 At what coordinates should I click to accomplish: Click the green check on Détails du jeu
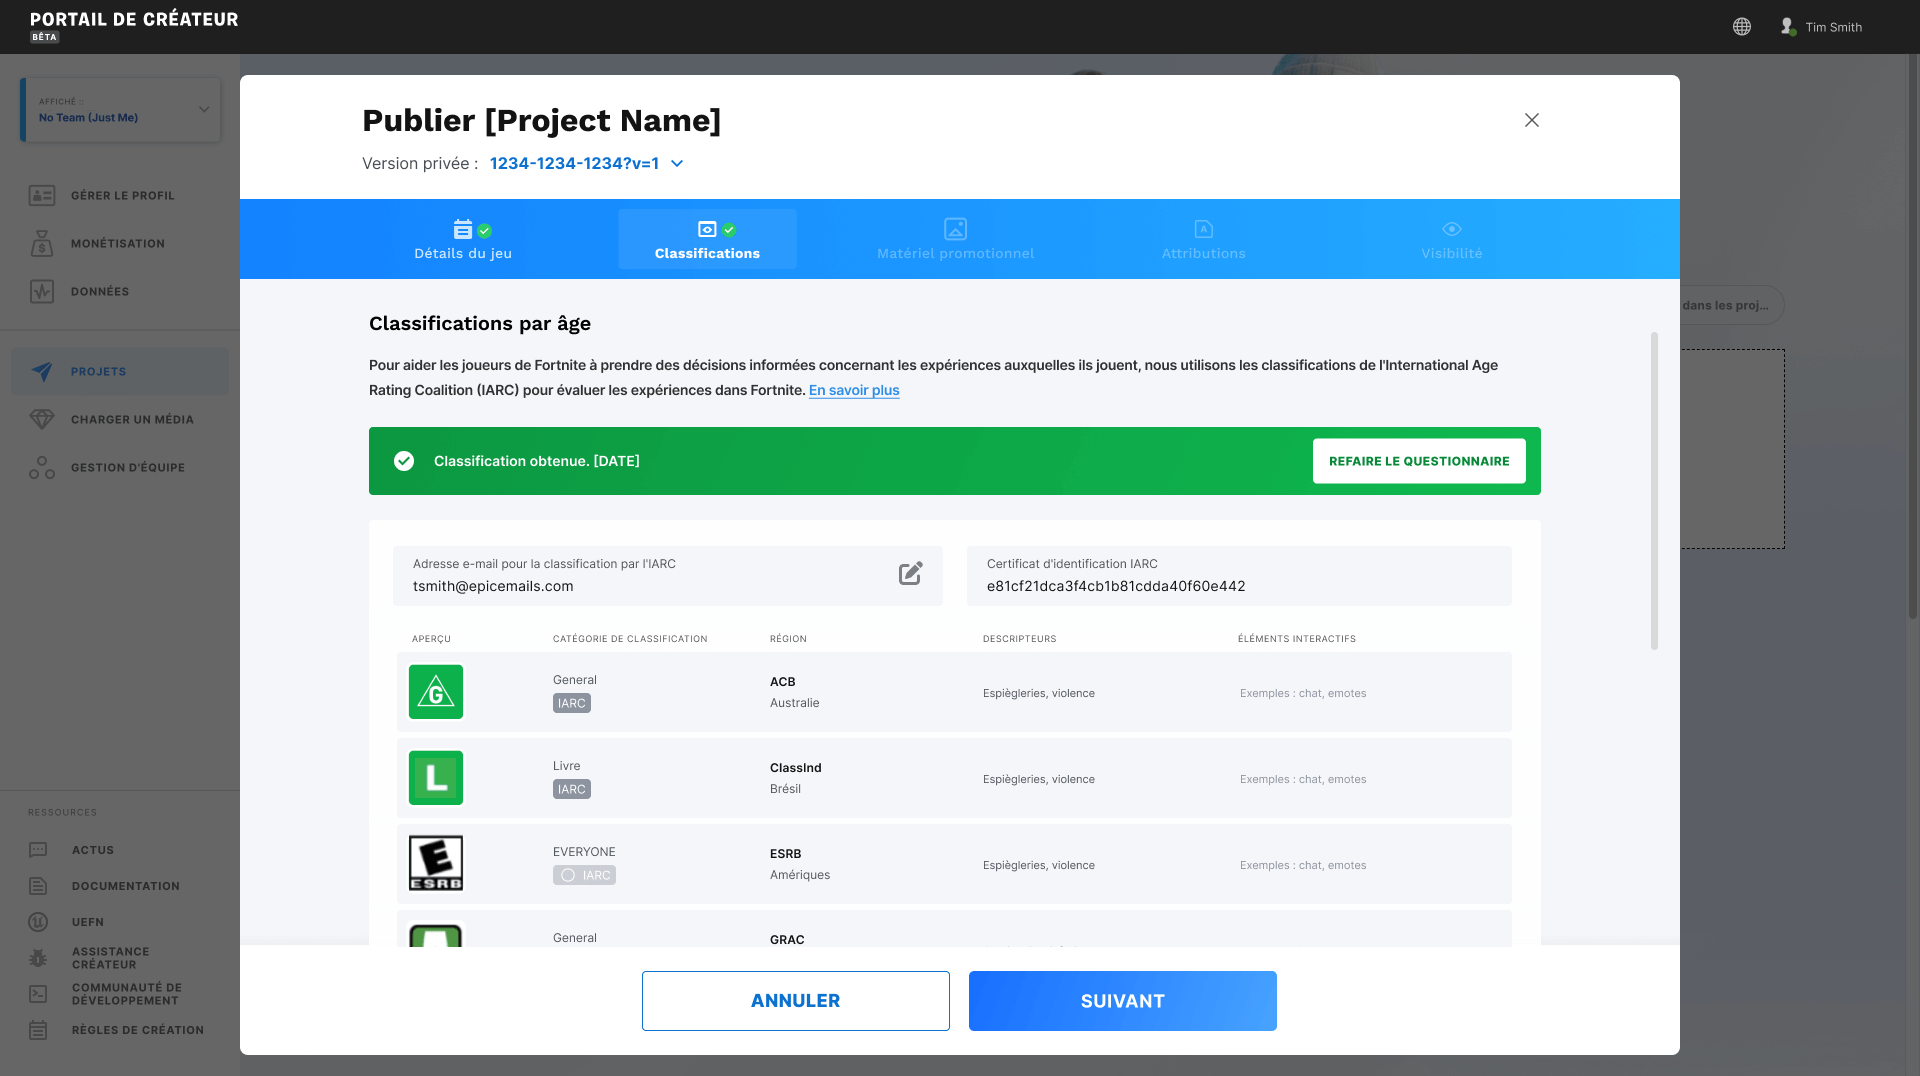pos(485,231)
